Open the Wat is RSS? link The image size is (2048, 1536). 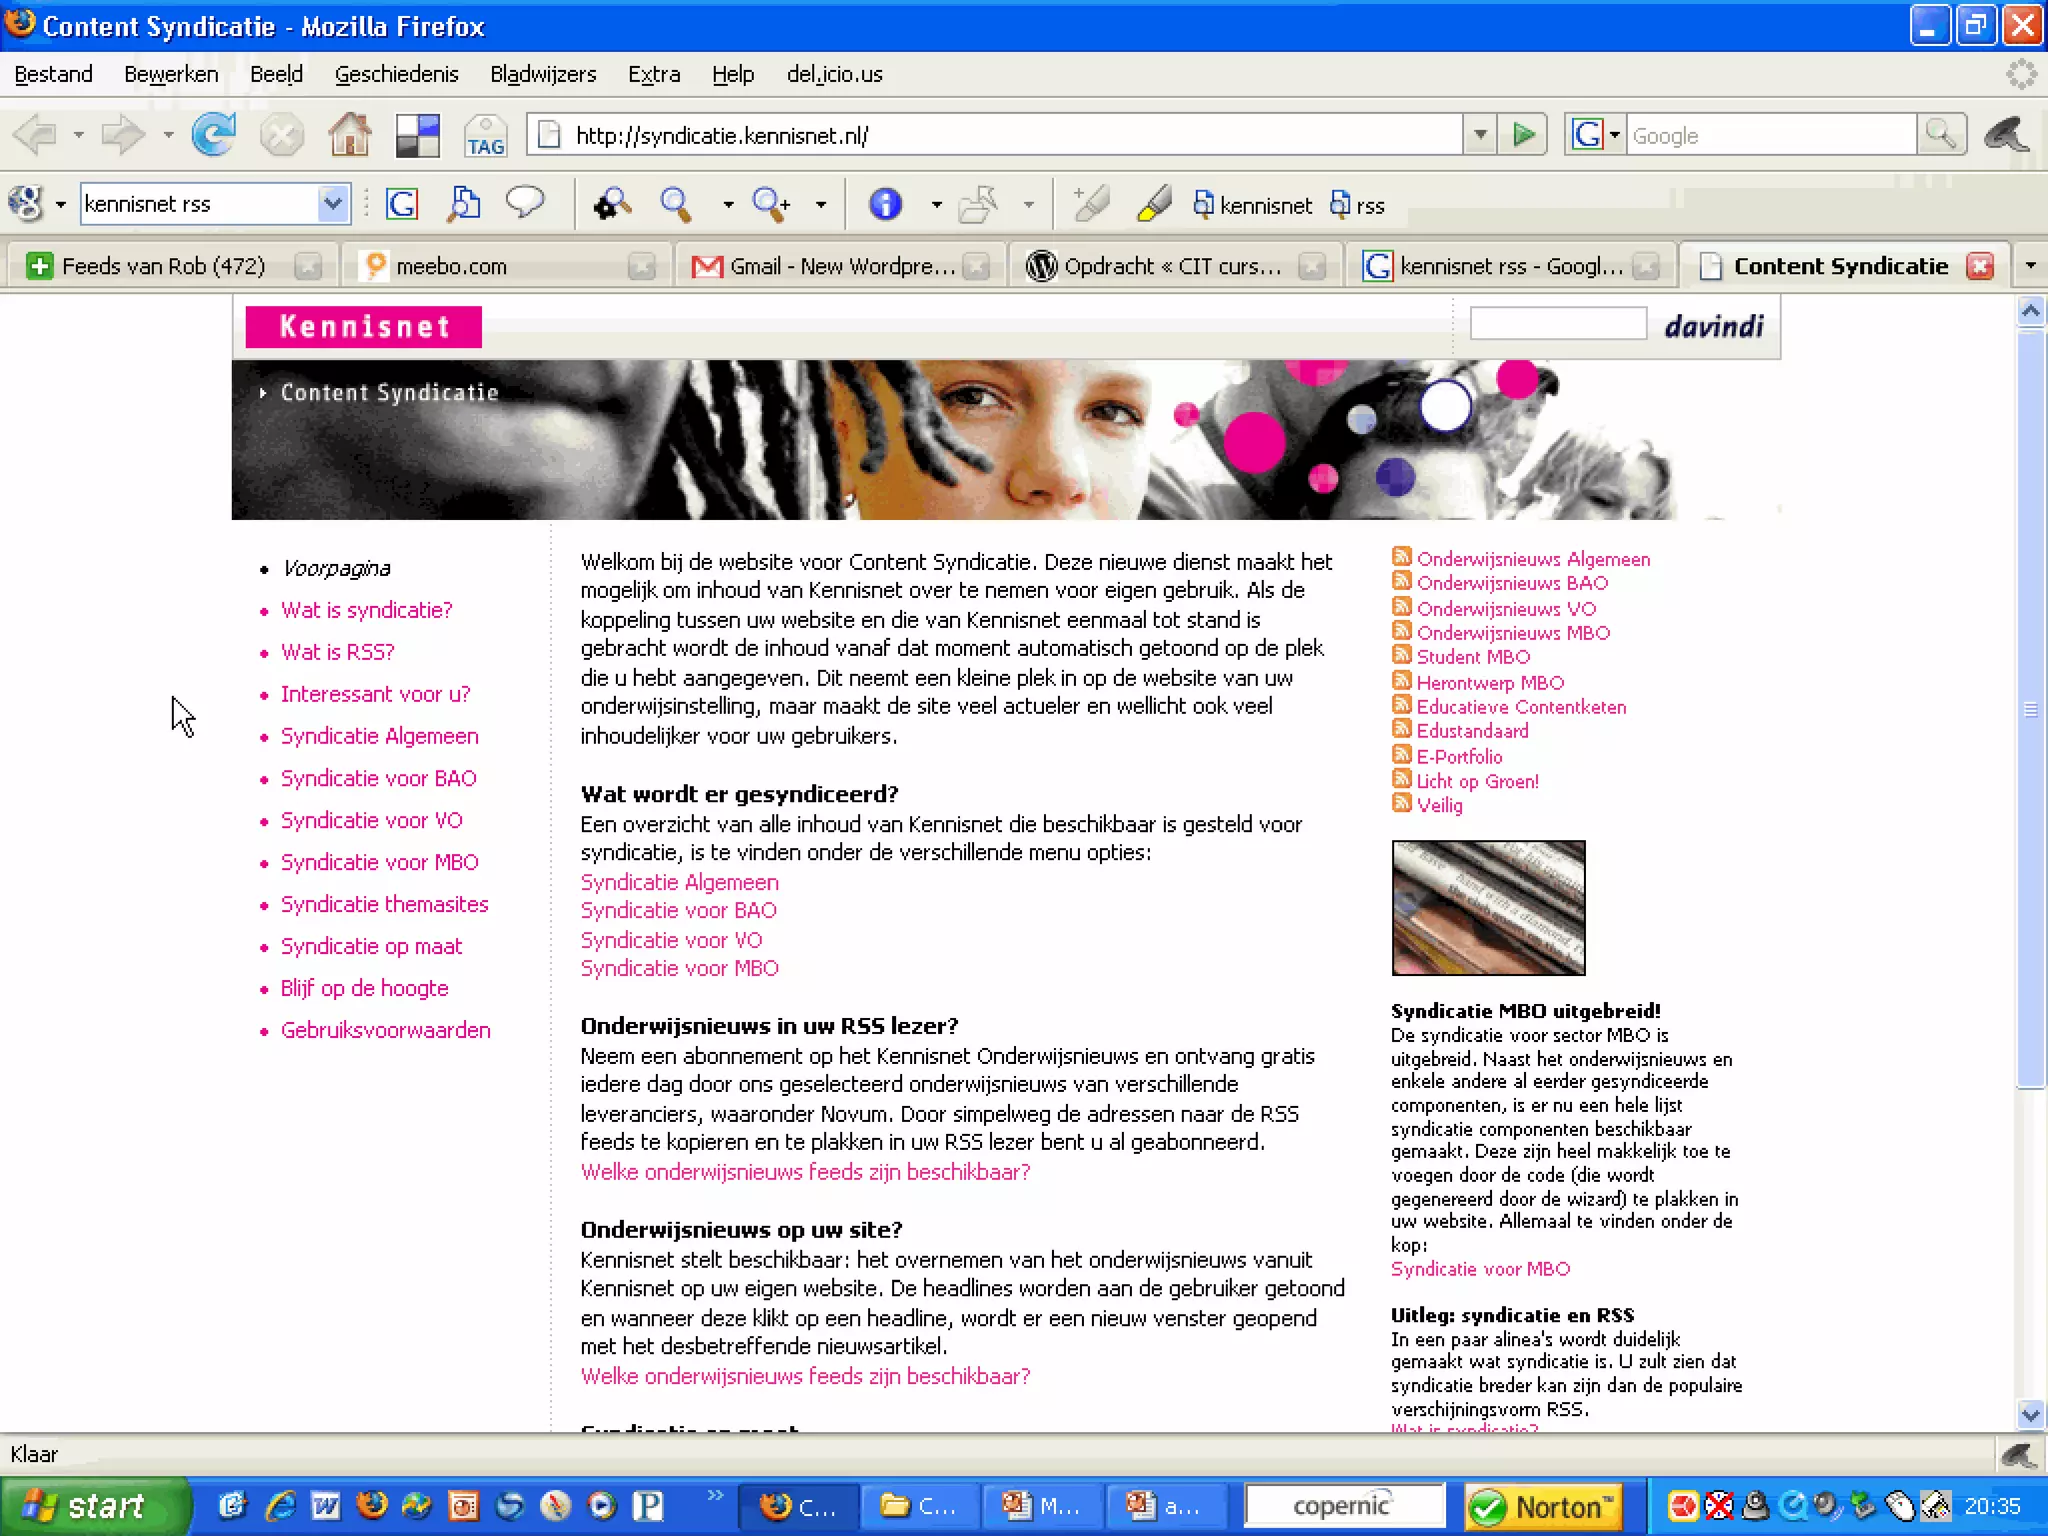click(x=337, y=652)
